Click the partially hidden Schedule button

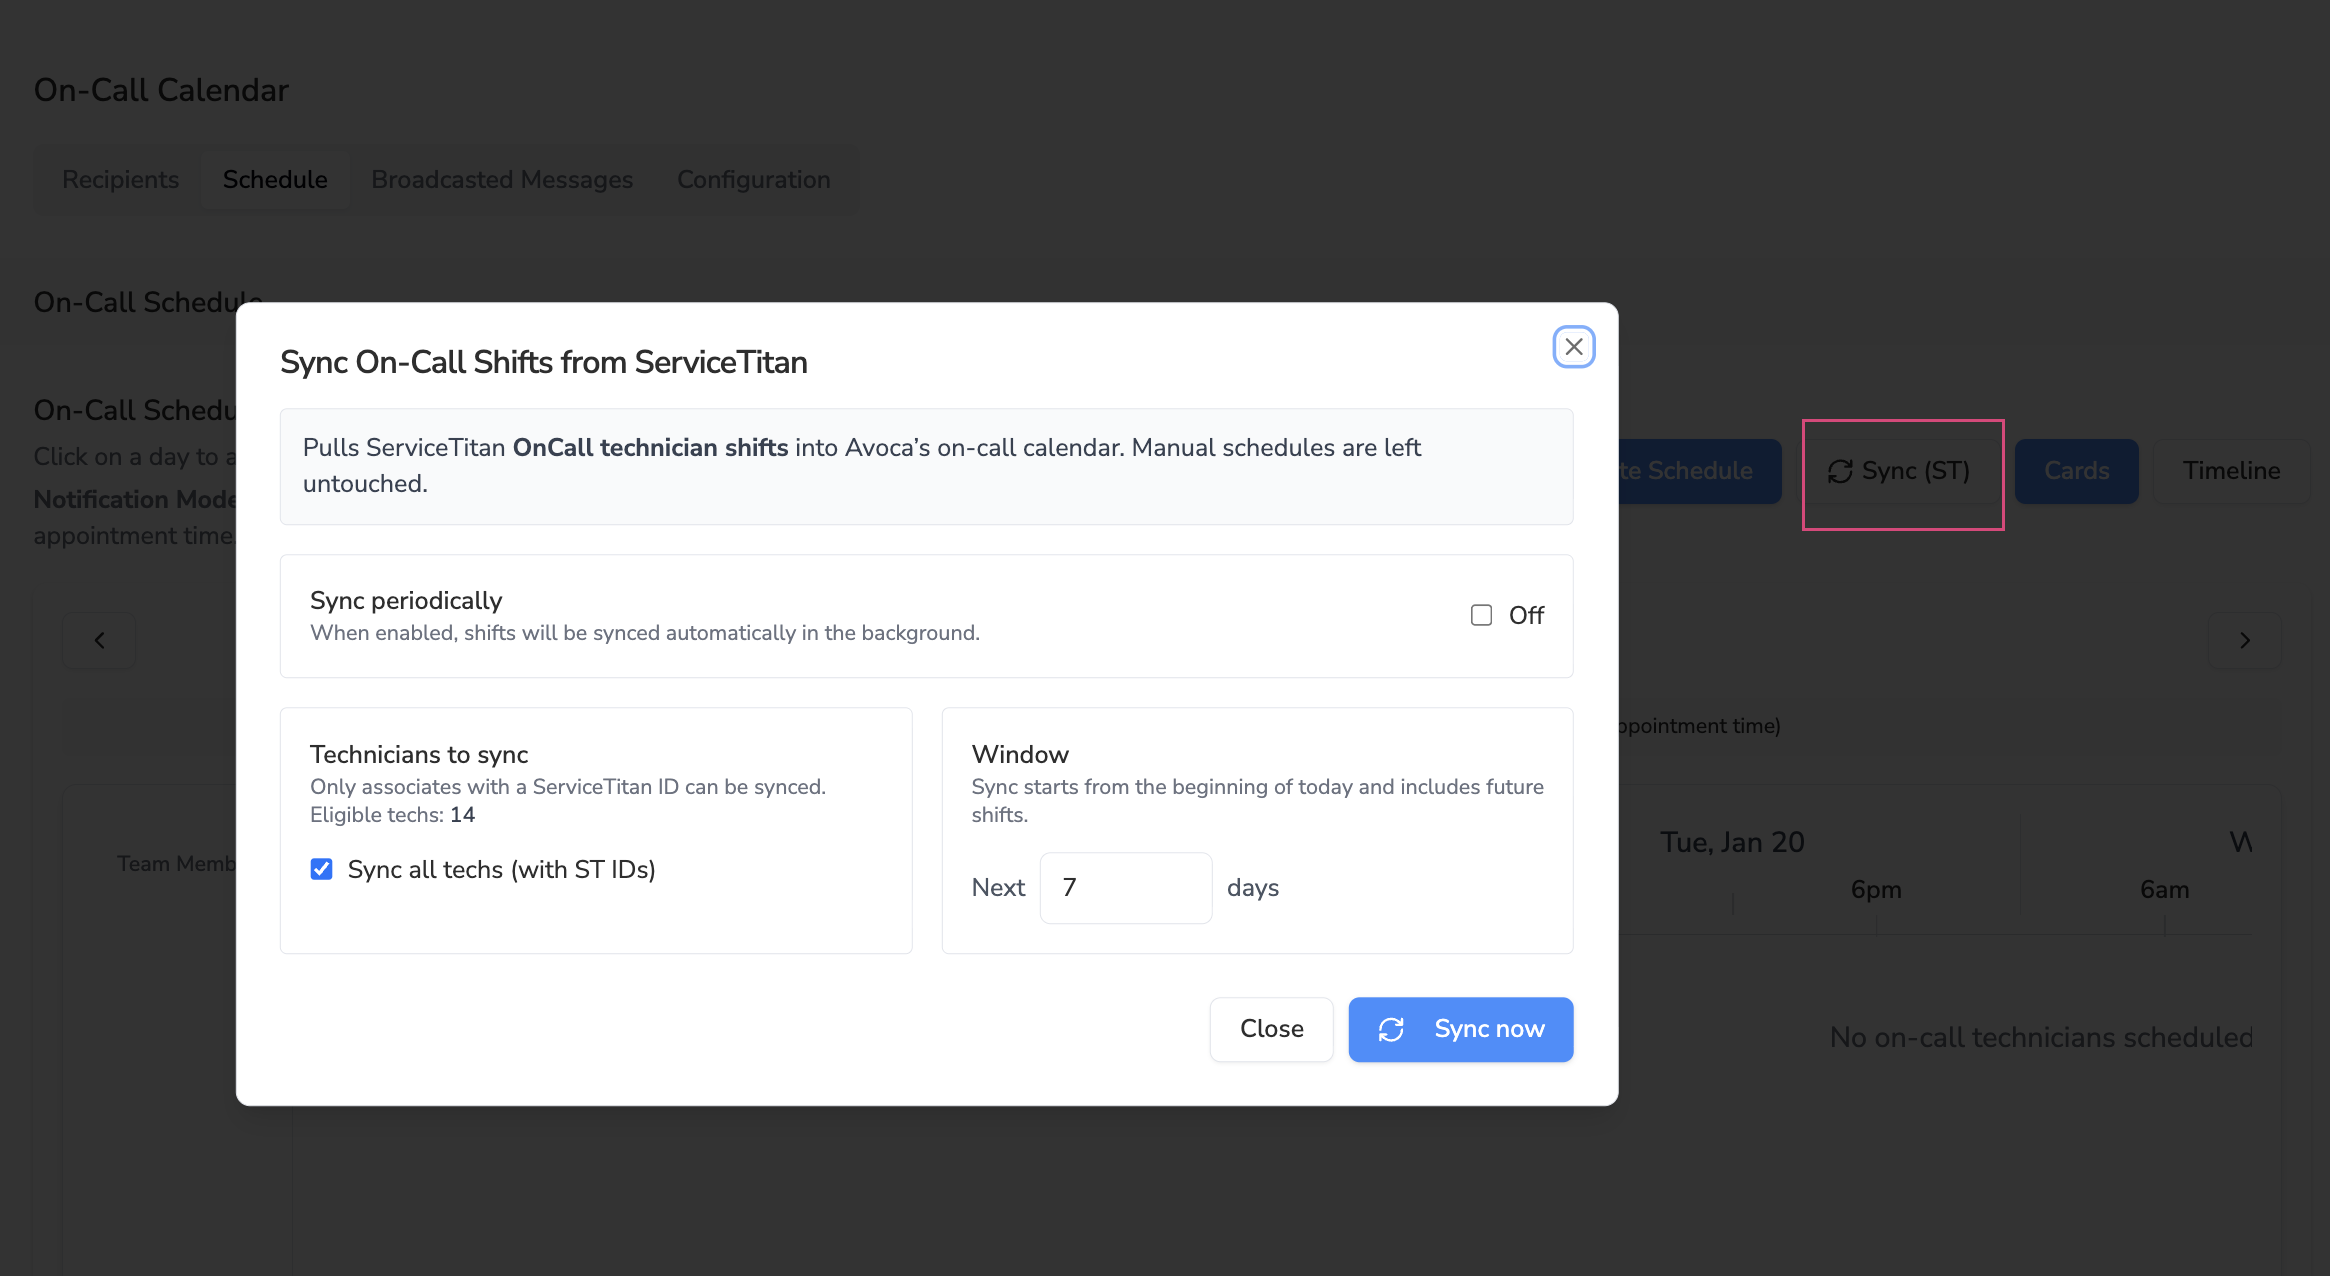click(x=1698, y=471)
